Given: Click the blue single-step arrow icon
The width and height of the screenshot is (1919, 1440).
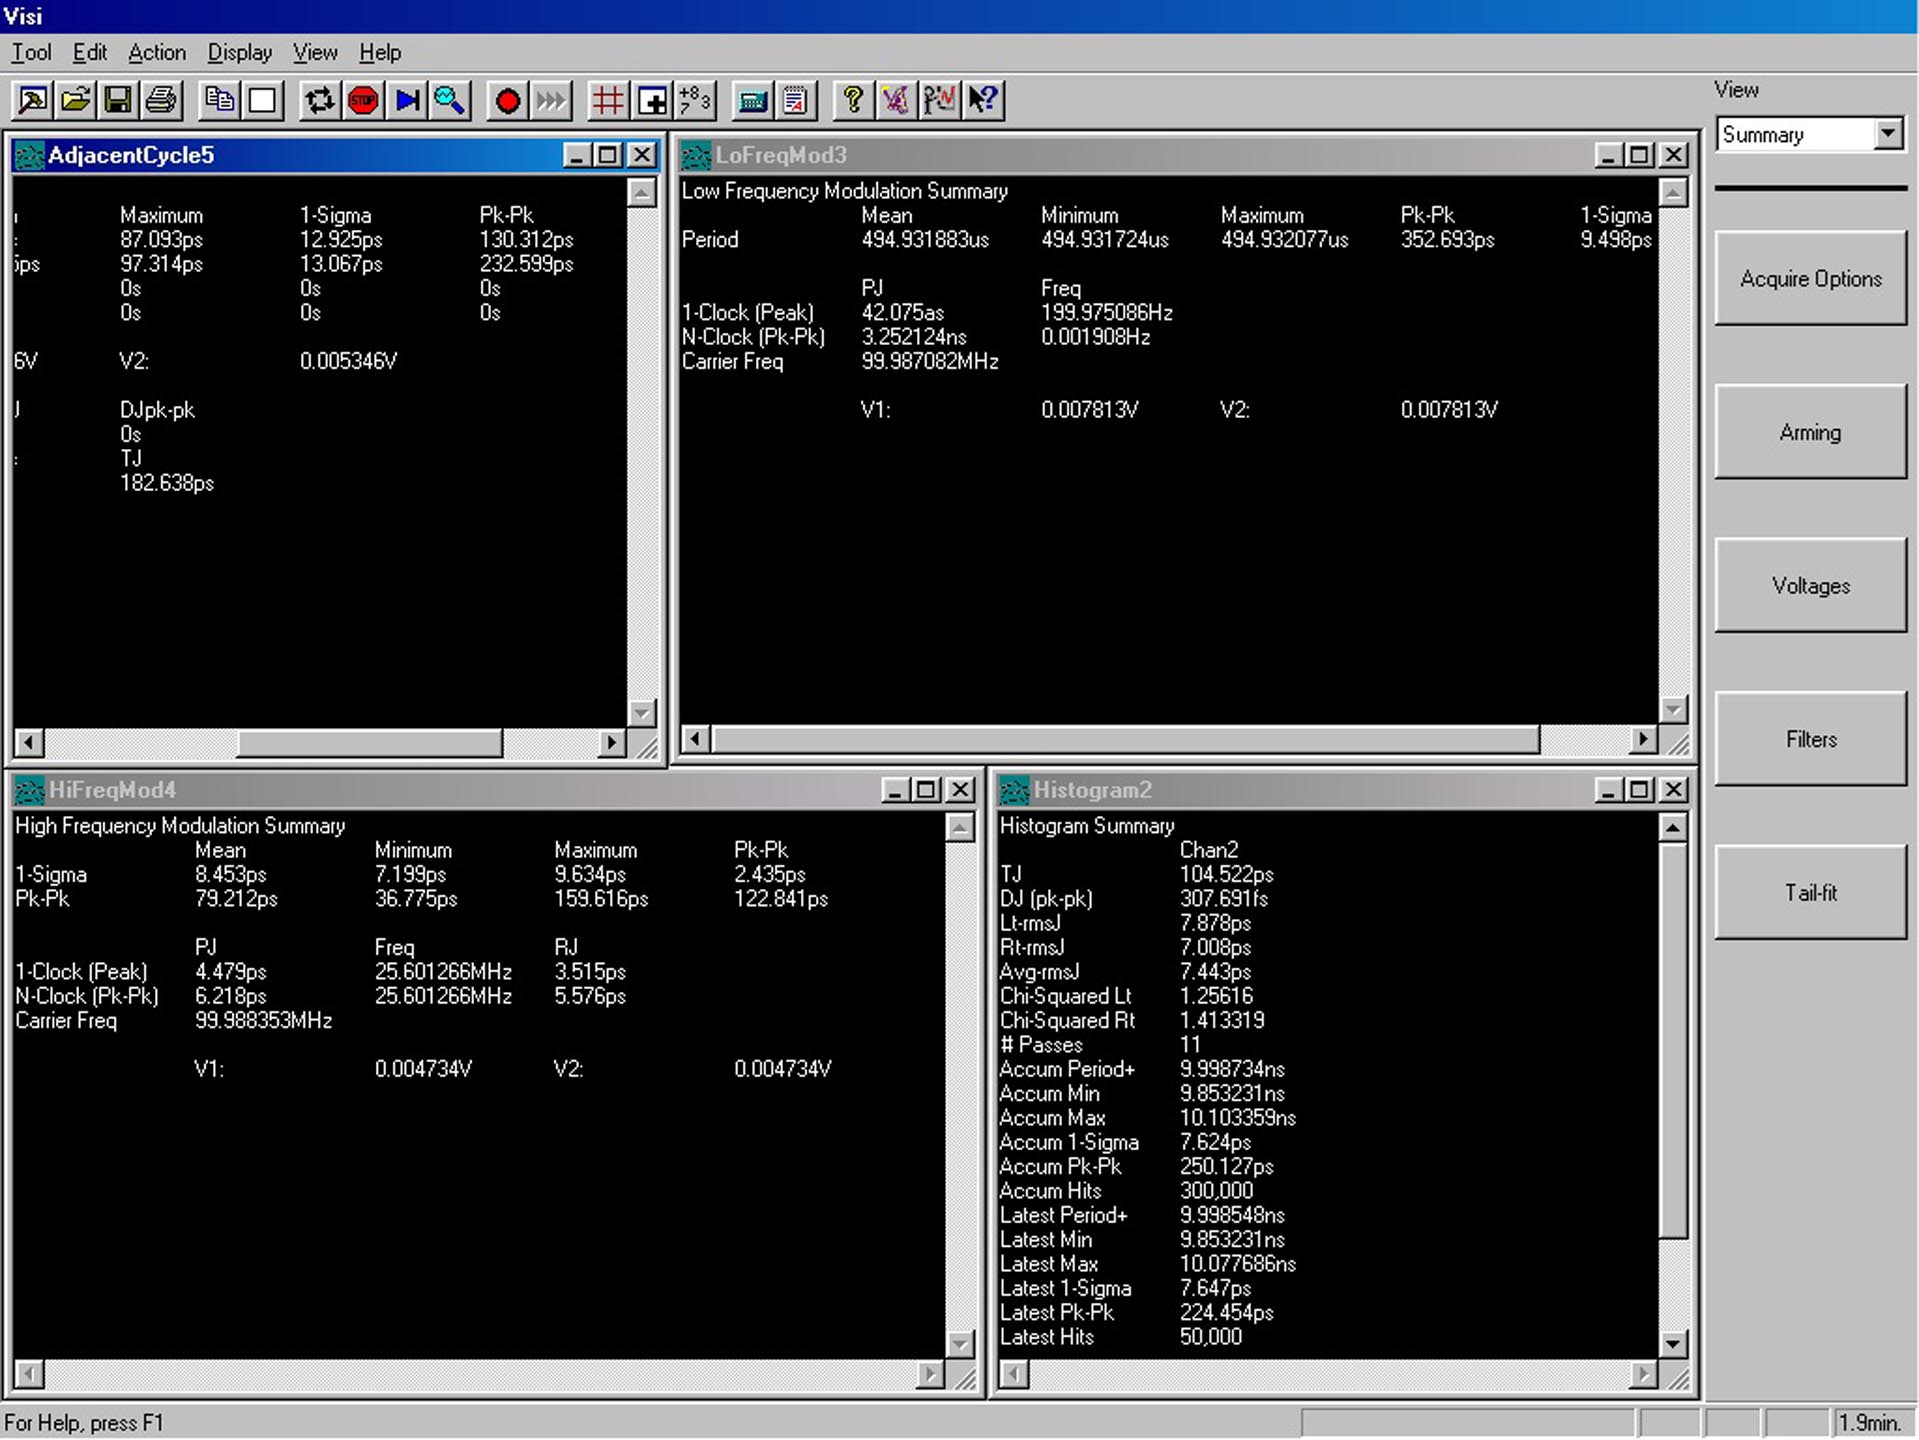Looking at the screenshot, I should (407, 100).
